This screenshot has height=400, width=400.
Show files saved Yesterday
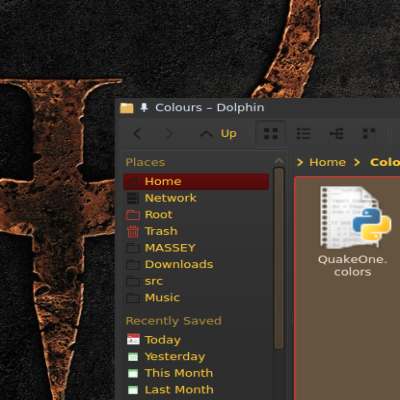(196, 356)
